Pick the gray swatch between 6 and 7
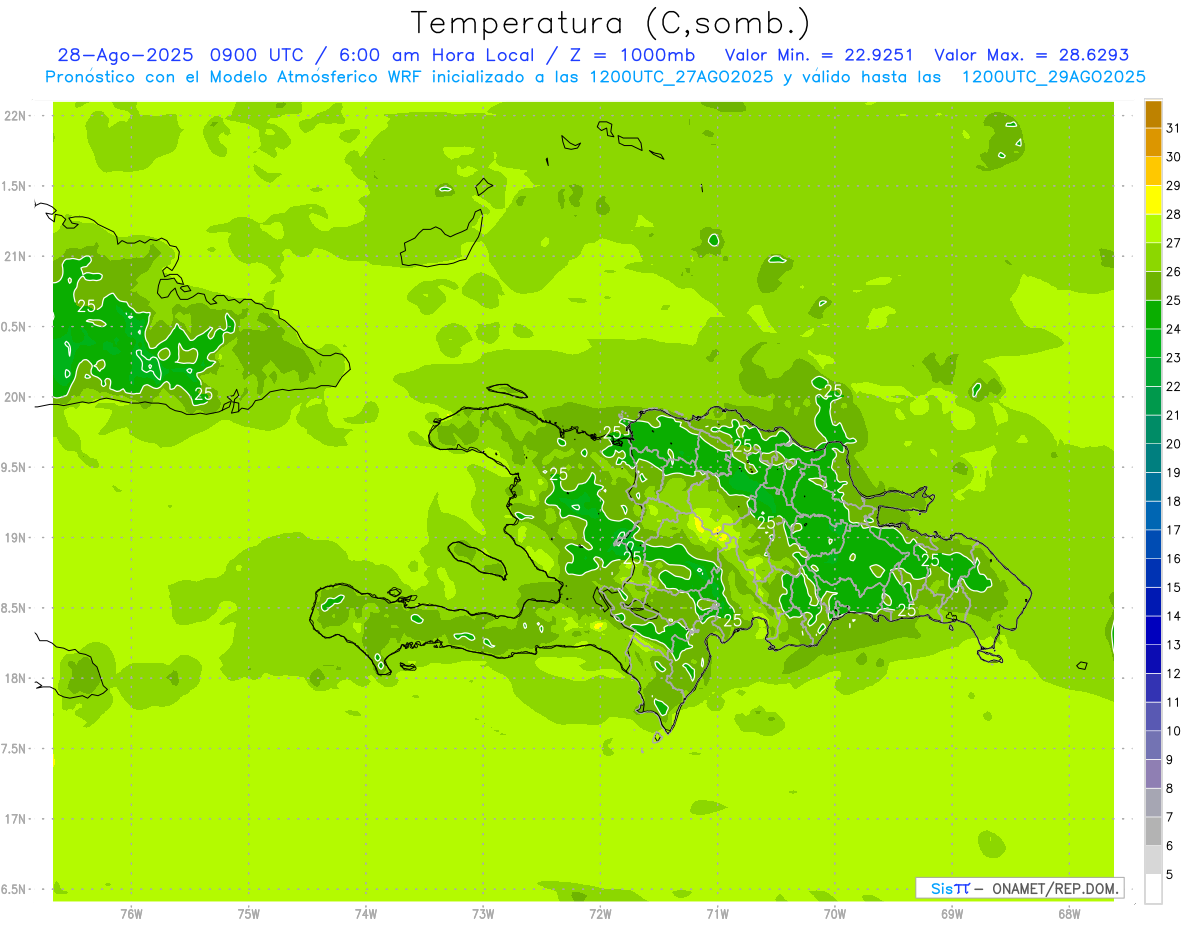Screen dimensions: 1200x927 (1153, 831)
